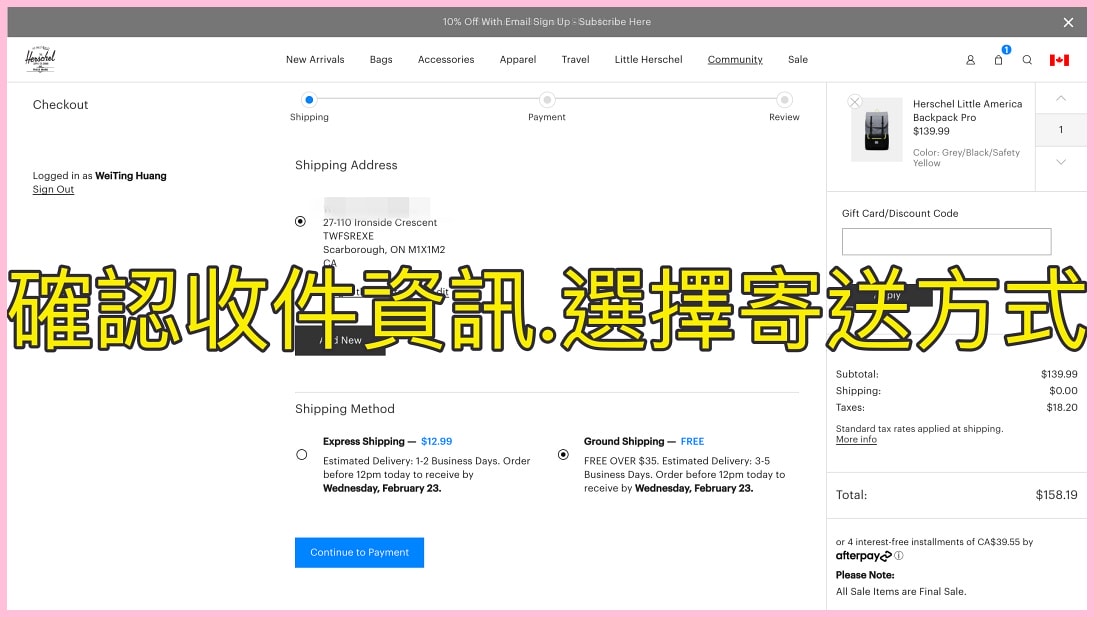Click the Afterpay info icon
The height and width of the screenshot is (617, 1094).
click(899, 556)
